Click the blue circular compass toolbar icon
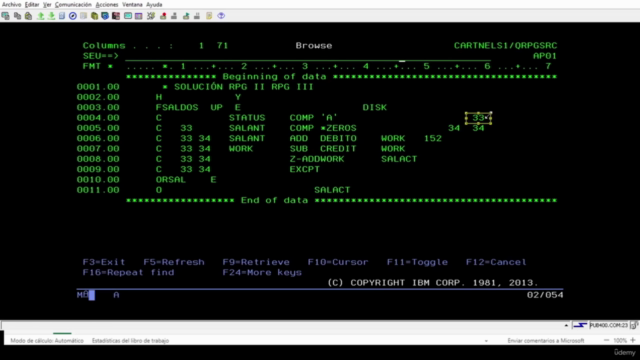Image resolution: width=640 pixels, height=360 pixels. pos(73,16)
